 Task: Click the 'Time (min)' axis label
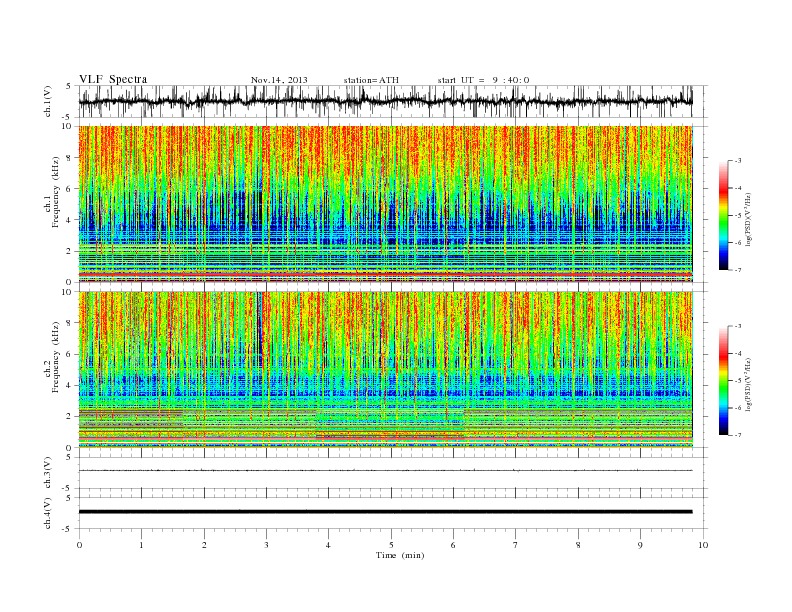(400, 555)
